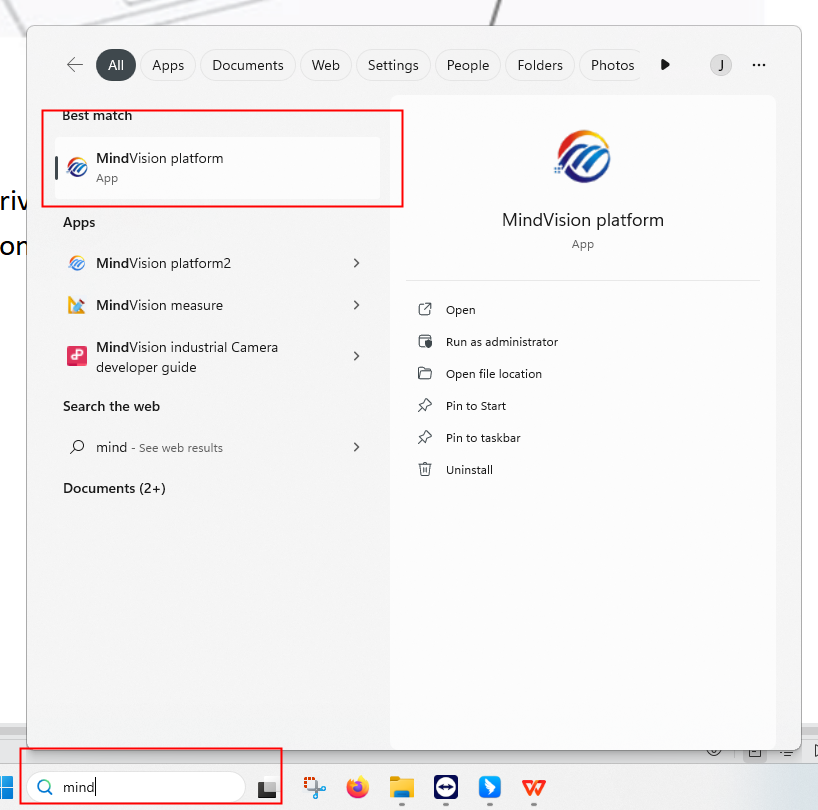Open the blue bird app on taskbar

[x=489, y=787]
